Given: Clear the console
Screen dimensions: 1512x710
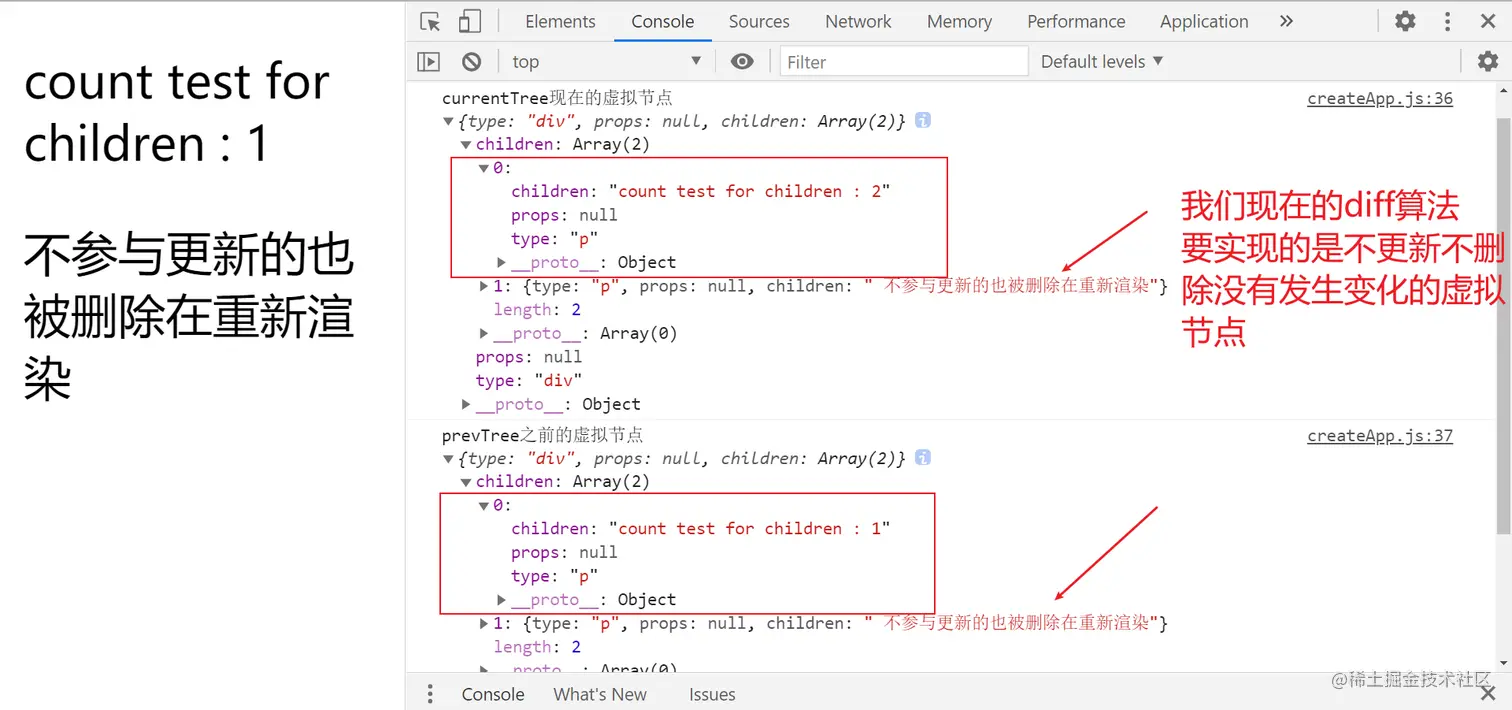Looking at the screenshot, I should (472, 62).
